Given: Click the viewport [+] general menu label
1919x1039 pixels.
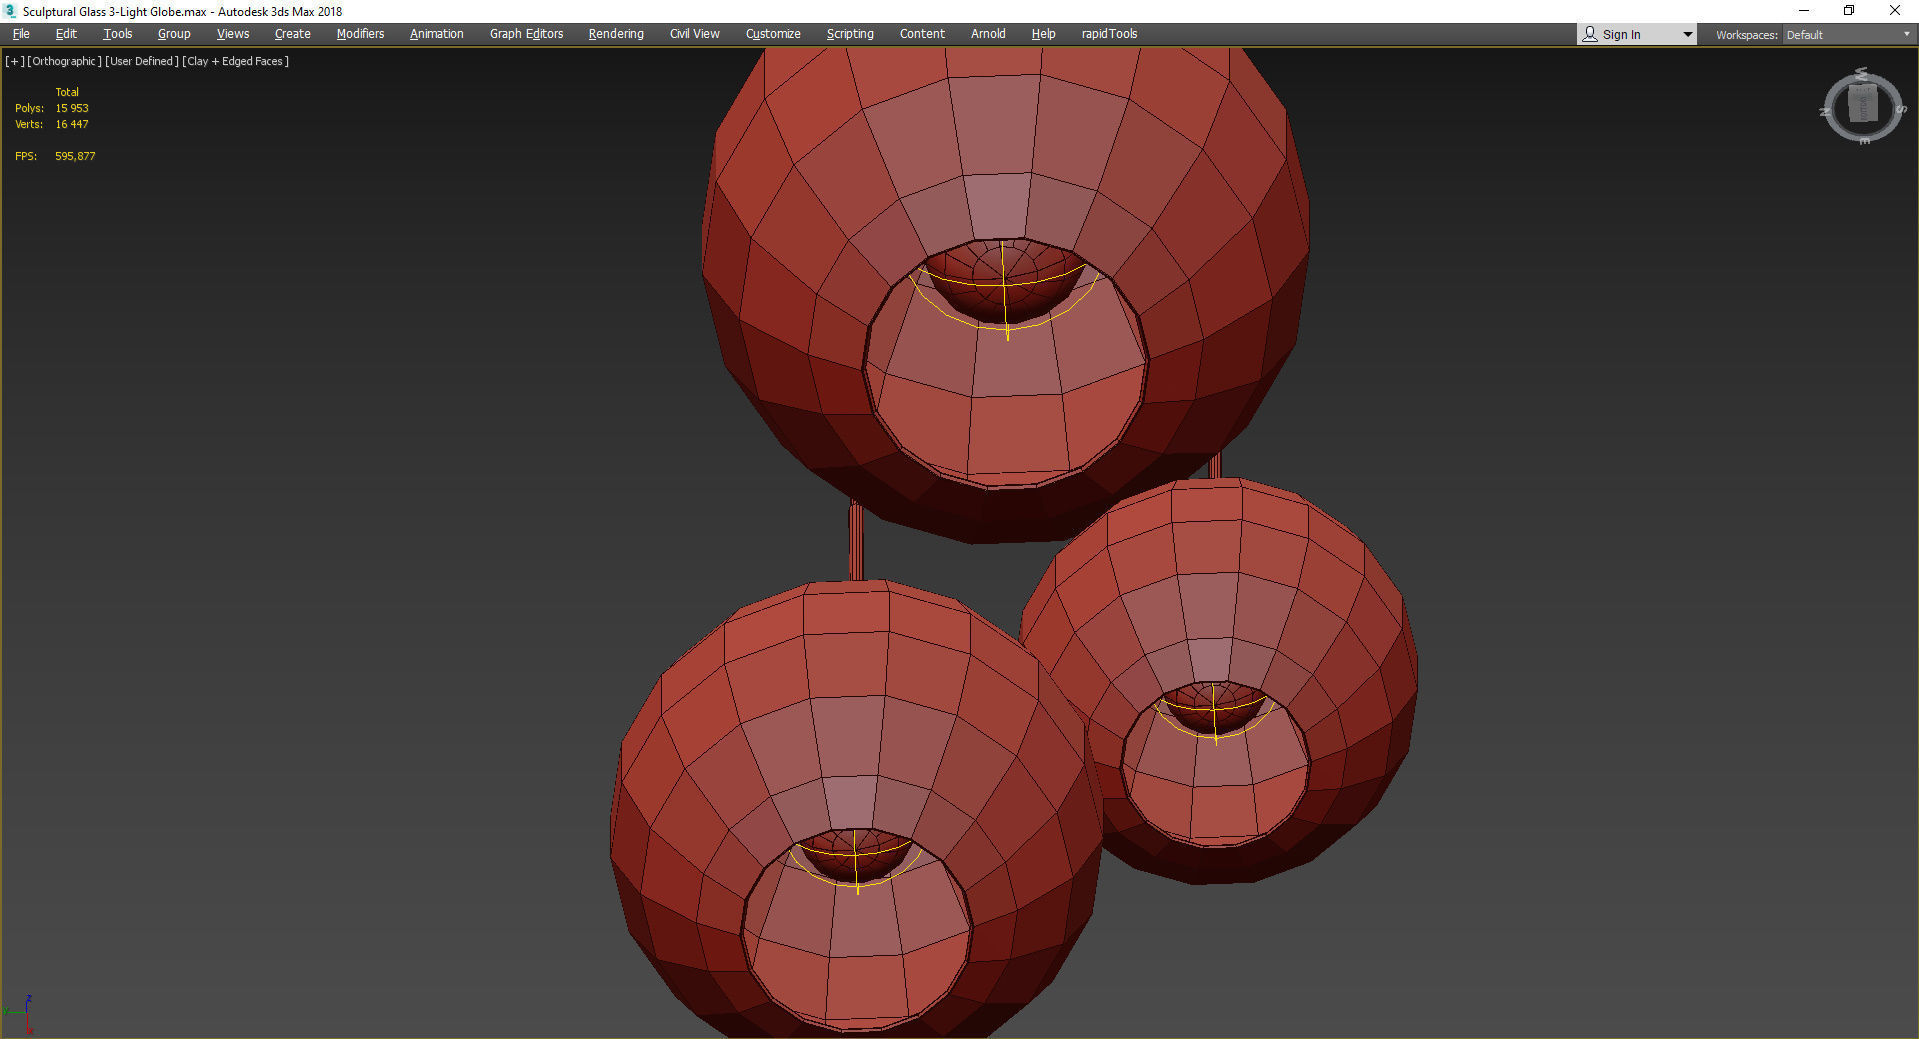Looking at the screenshot, I should tap(15, 61).
